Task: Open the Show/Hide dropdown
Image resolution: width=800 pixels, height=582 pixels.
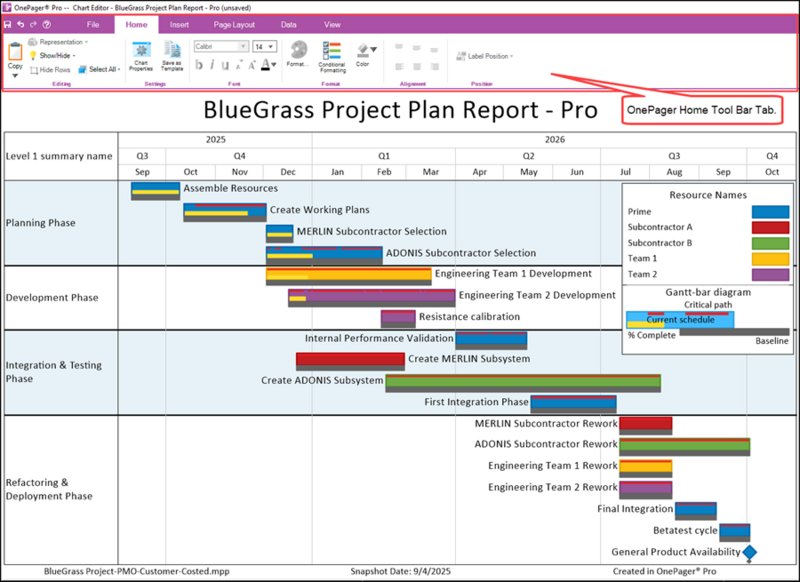Action: pyautogui.click(x=52, y=56)
